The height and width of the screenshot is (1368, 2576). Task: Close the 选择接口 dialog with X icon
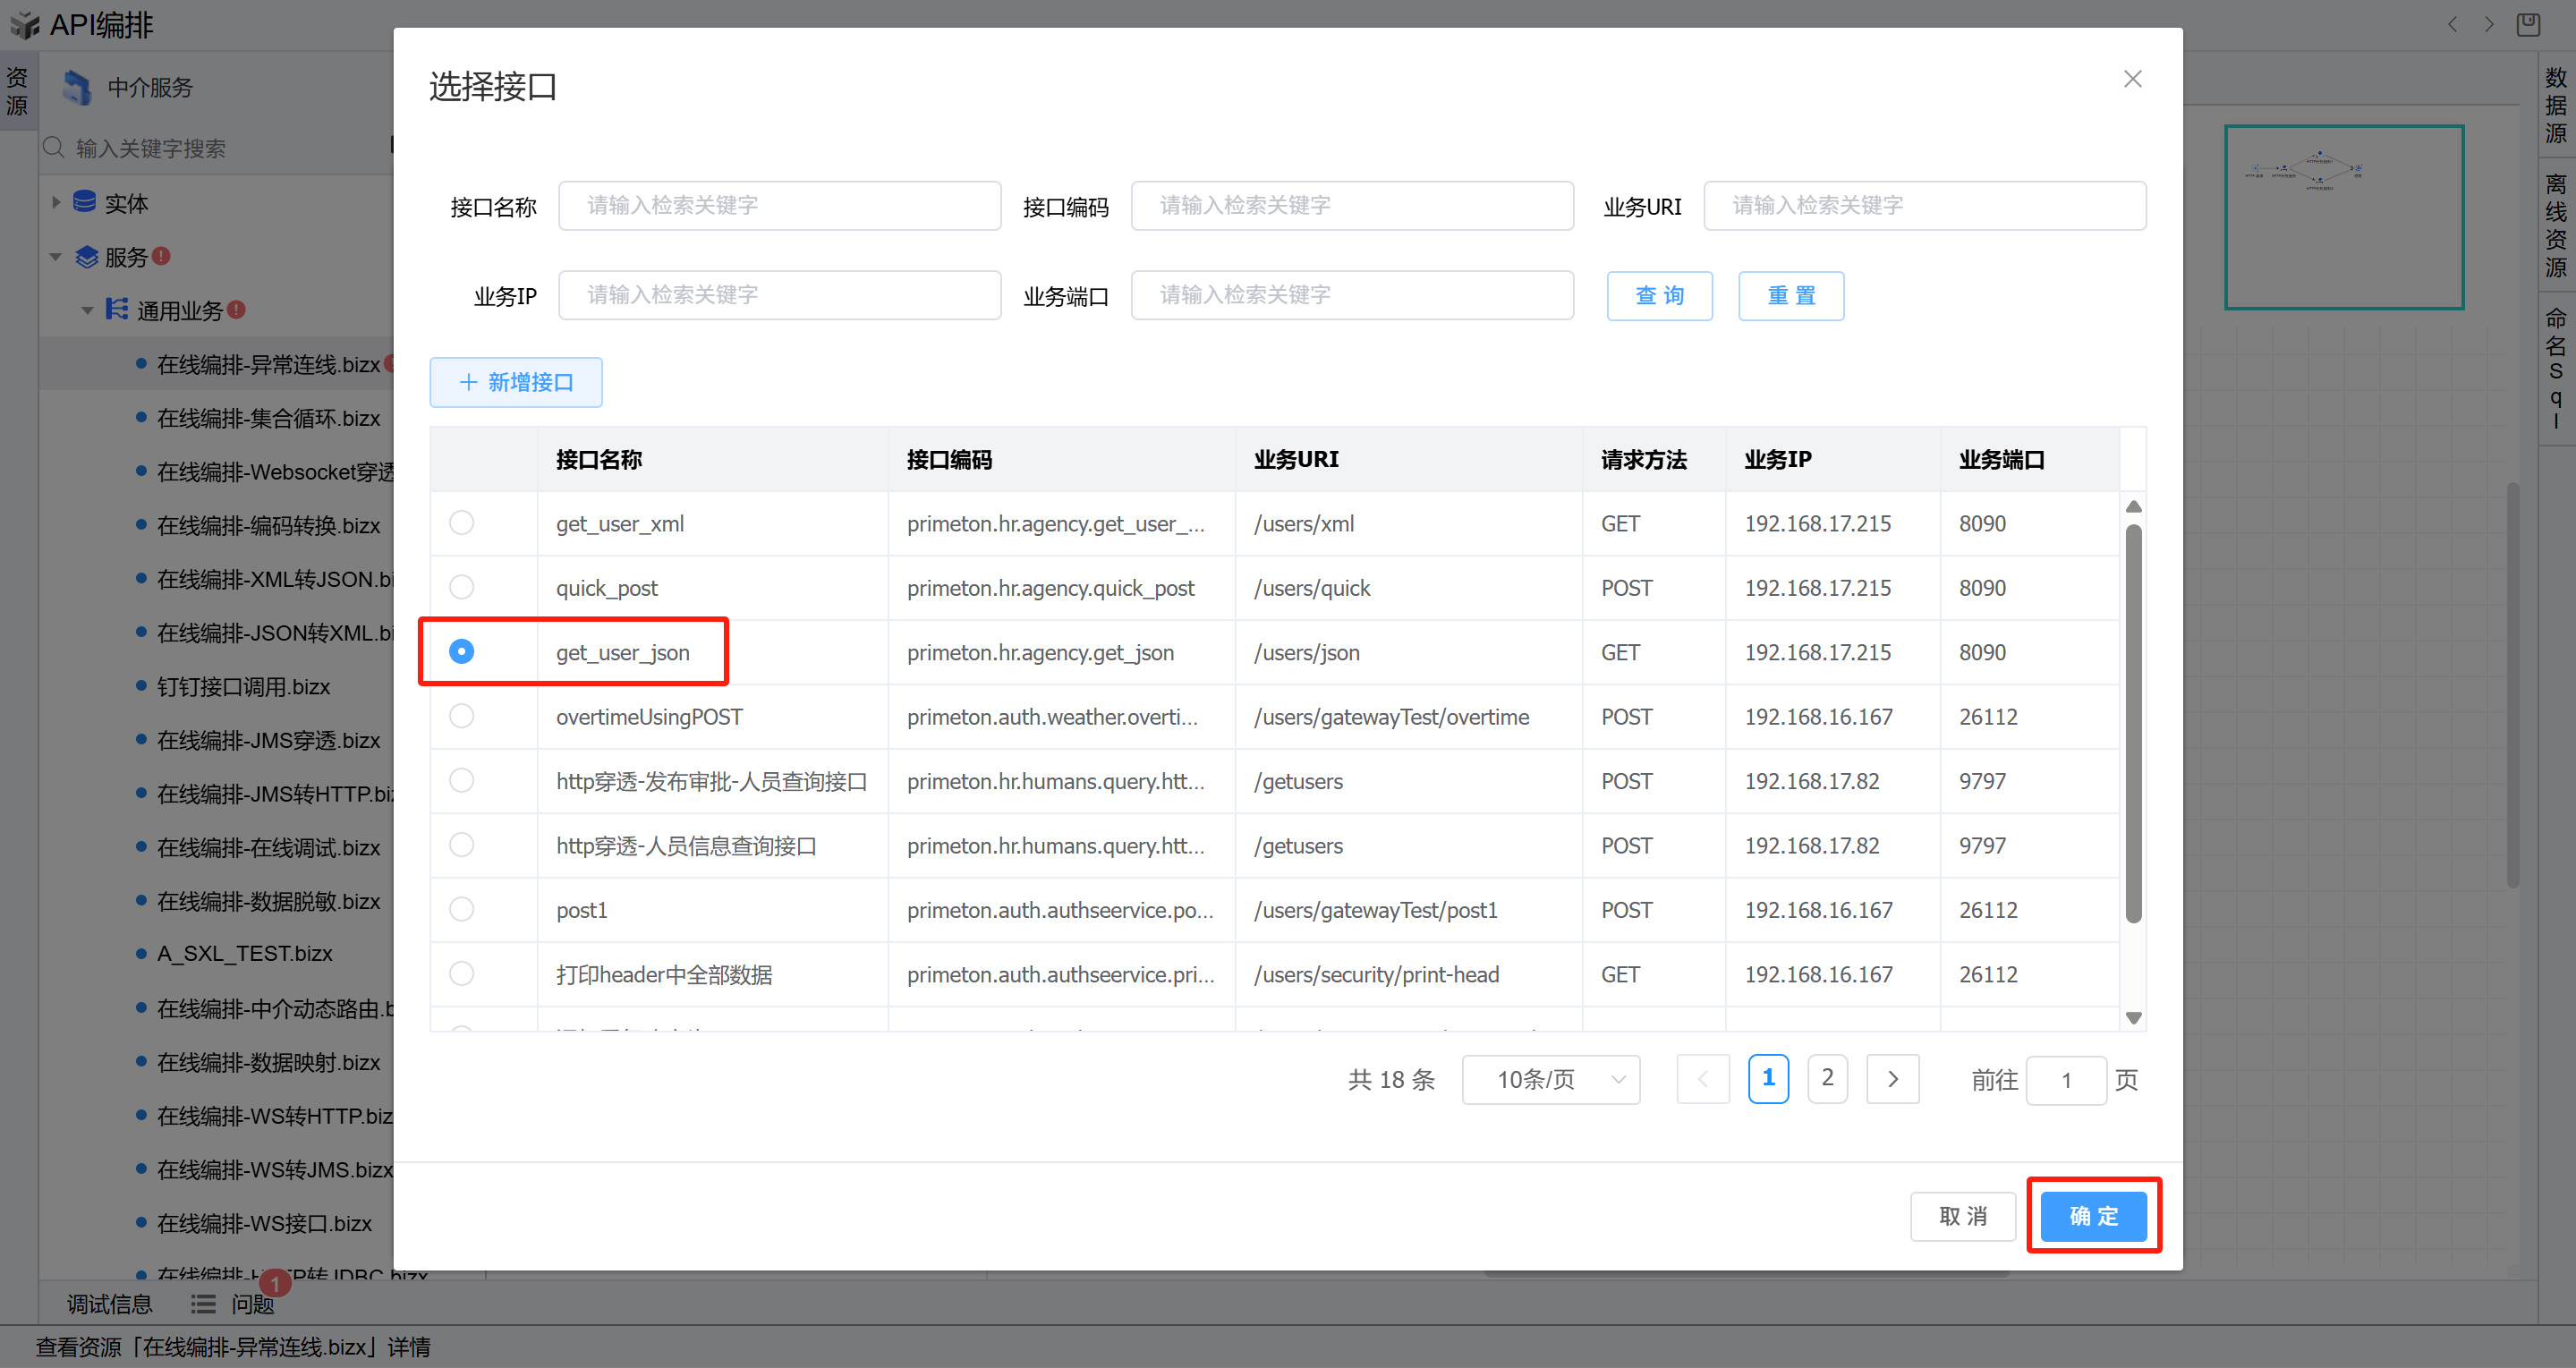click(x=2132, y=79)
